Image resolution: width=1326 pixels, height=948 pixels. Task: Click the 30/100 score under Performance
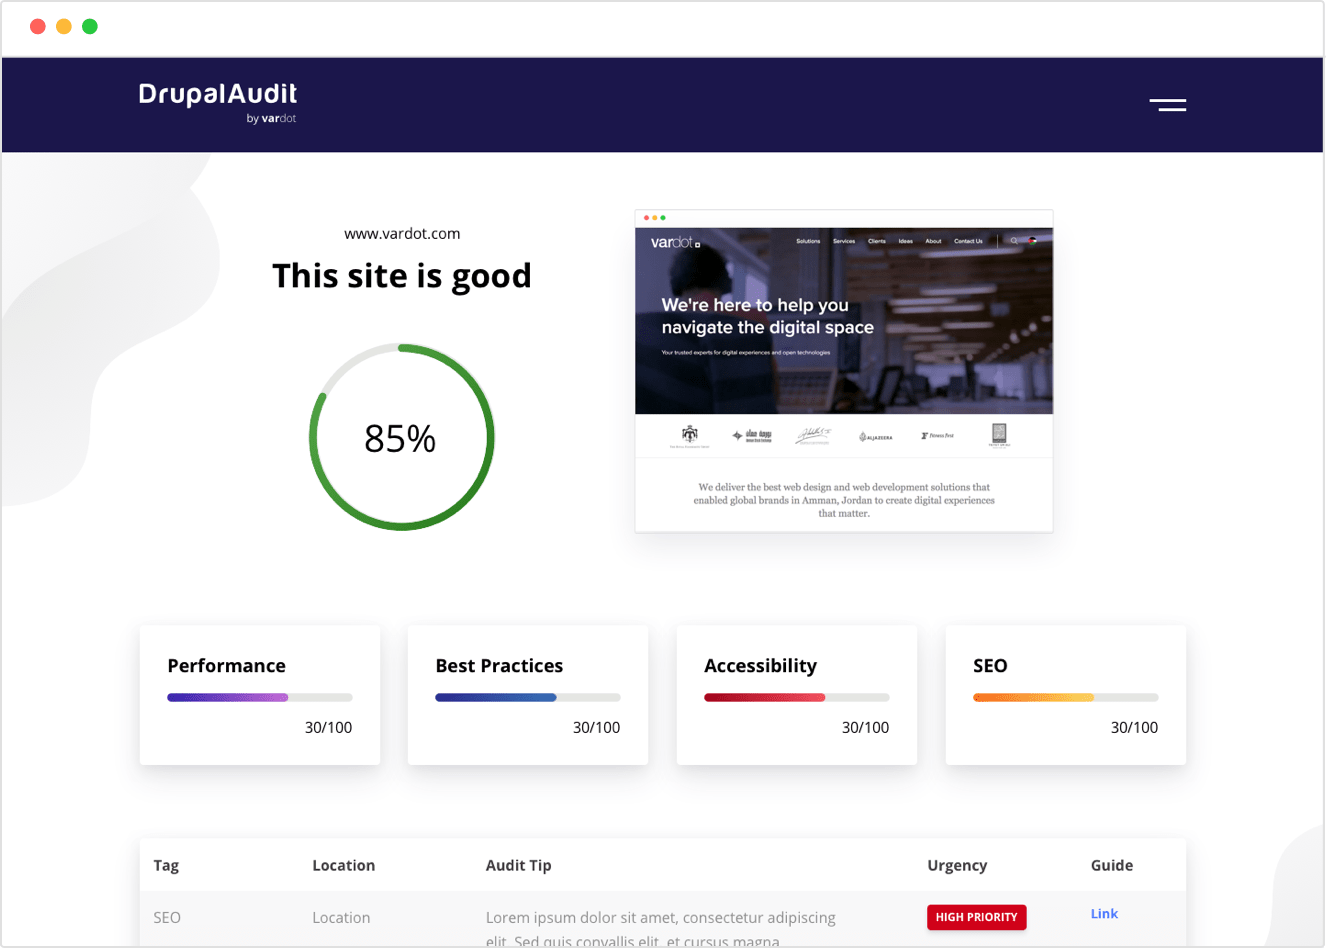(328, 728)
